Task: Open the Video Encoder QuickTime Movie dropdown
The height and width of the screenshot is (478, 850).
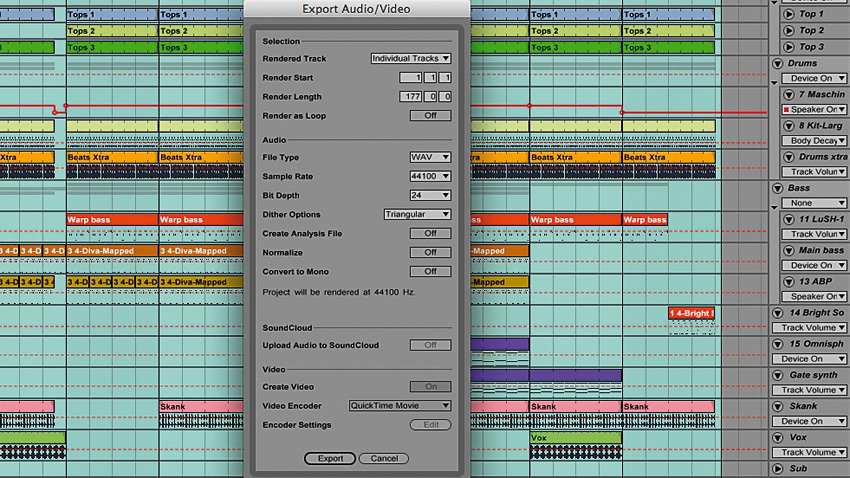Action: point(400,406)
